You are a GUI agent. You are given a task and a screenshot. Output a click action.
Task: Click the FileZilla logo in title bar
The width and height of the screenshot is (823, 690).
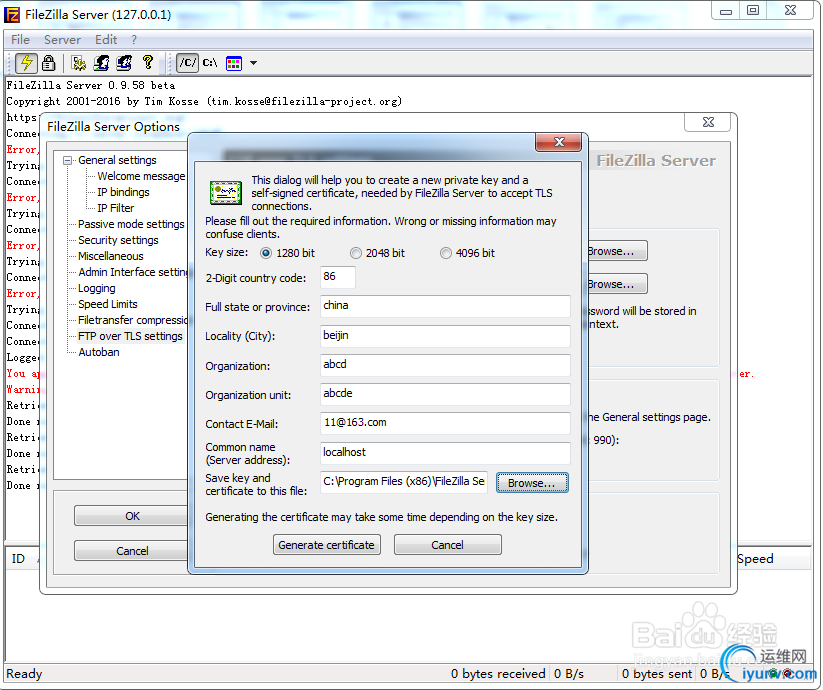[x=12, y=14]
